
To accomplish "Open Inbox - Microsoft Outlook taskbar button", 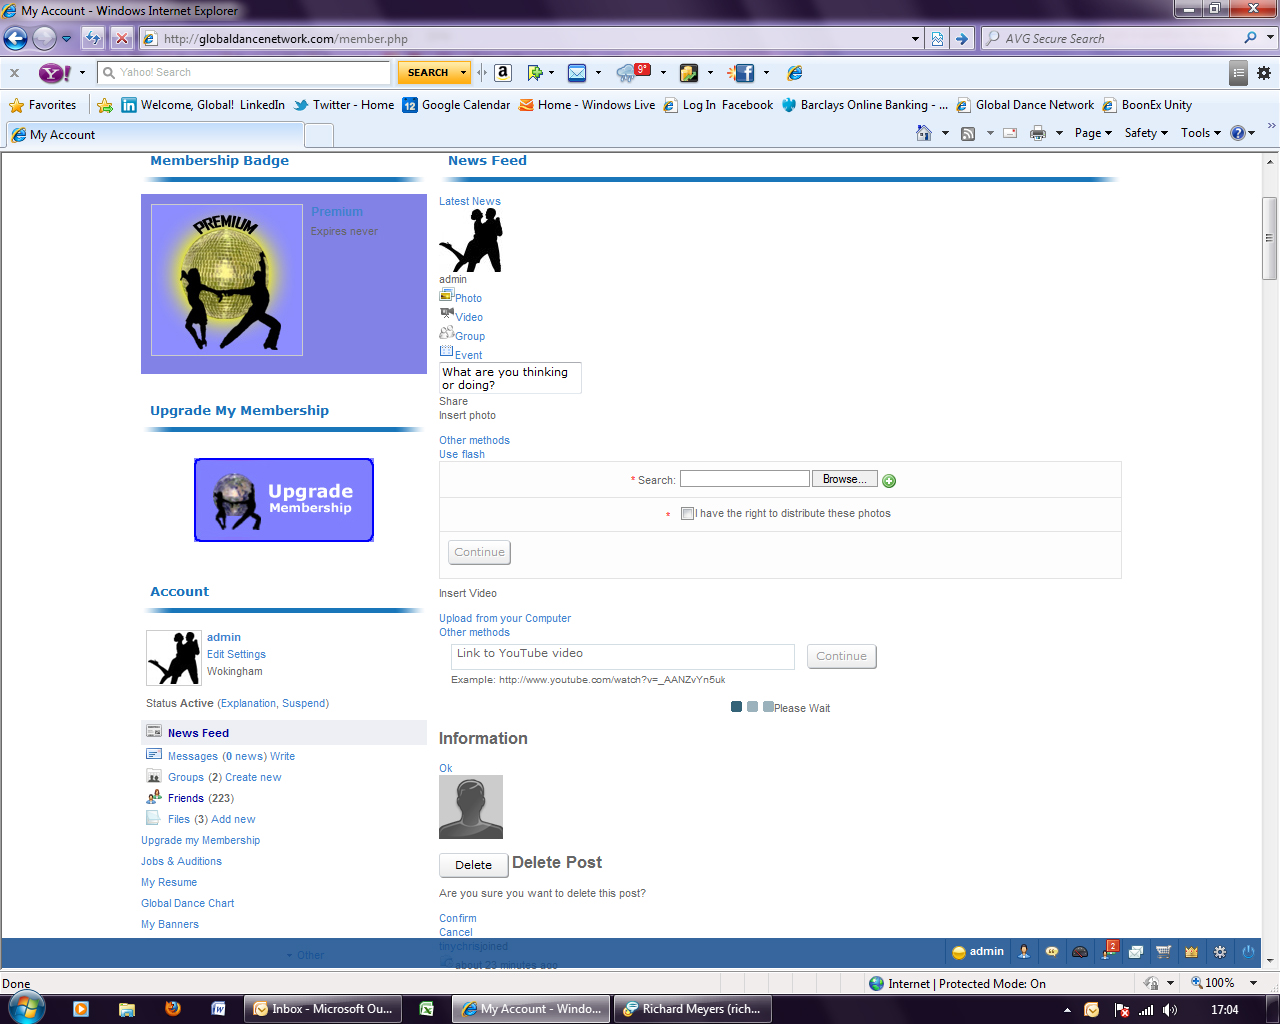I will (324, 1010).
